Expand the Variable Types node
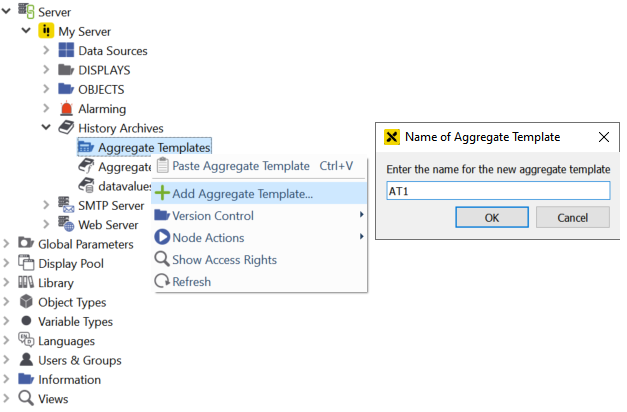 tap(6, 321)
